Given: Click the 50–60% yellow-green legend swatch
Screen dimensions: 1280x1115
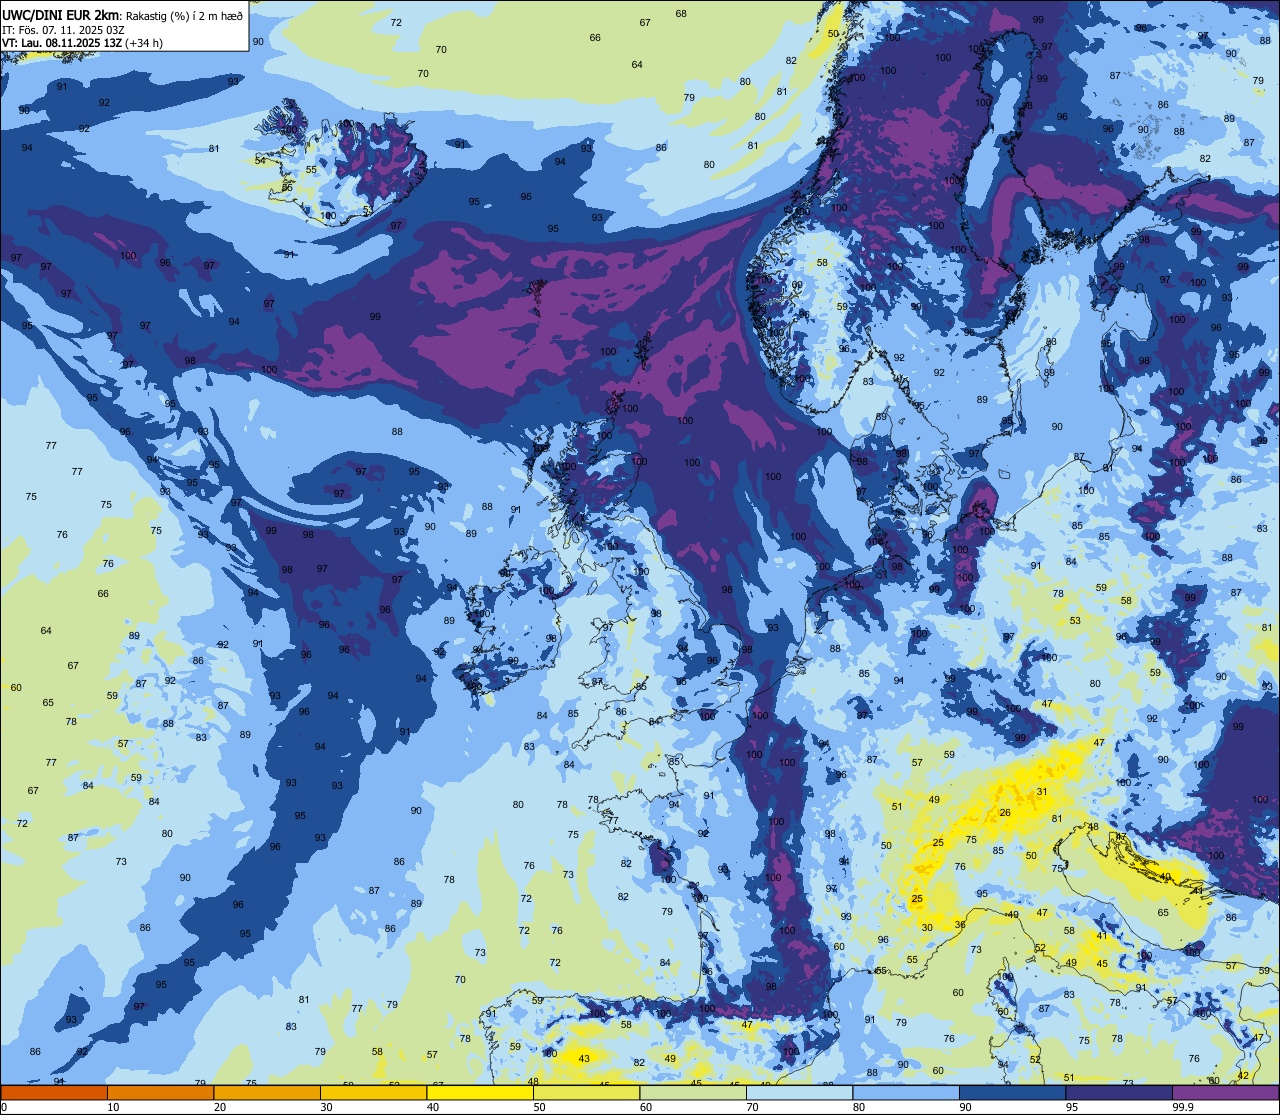Looking at the screenshot, I should pyautogui.click(x=586, y=1093).
